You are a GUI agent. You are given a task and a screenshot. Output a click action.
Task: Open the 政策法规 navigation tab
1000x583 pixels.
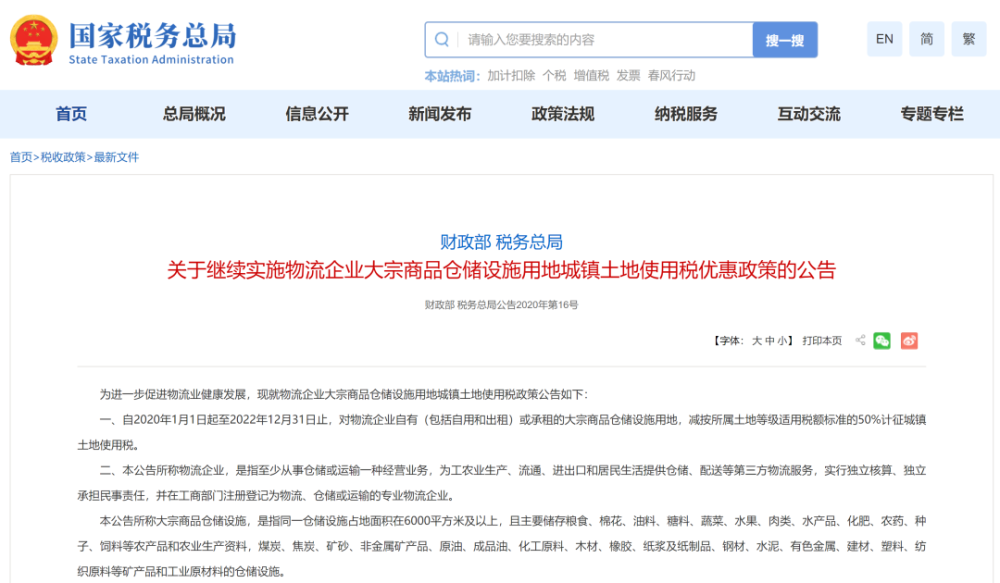point(563,114)
